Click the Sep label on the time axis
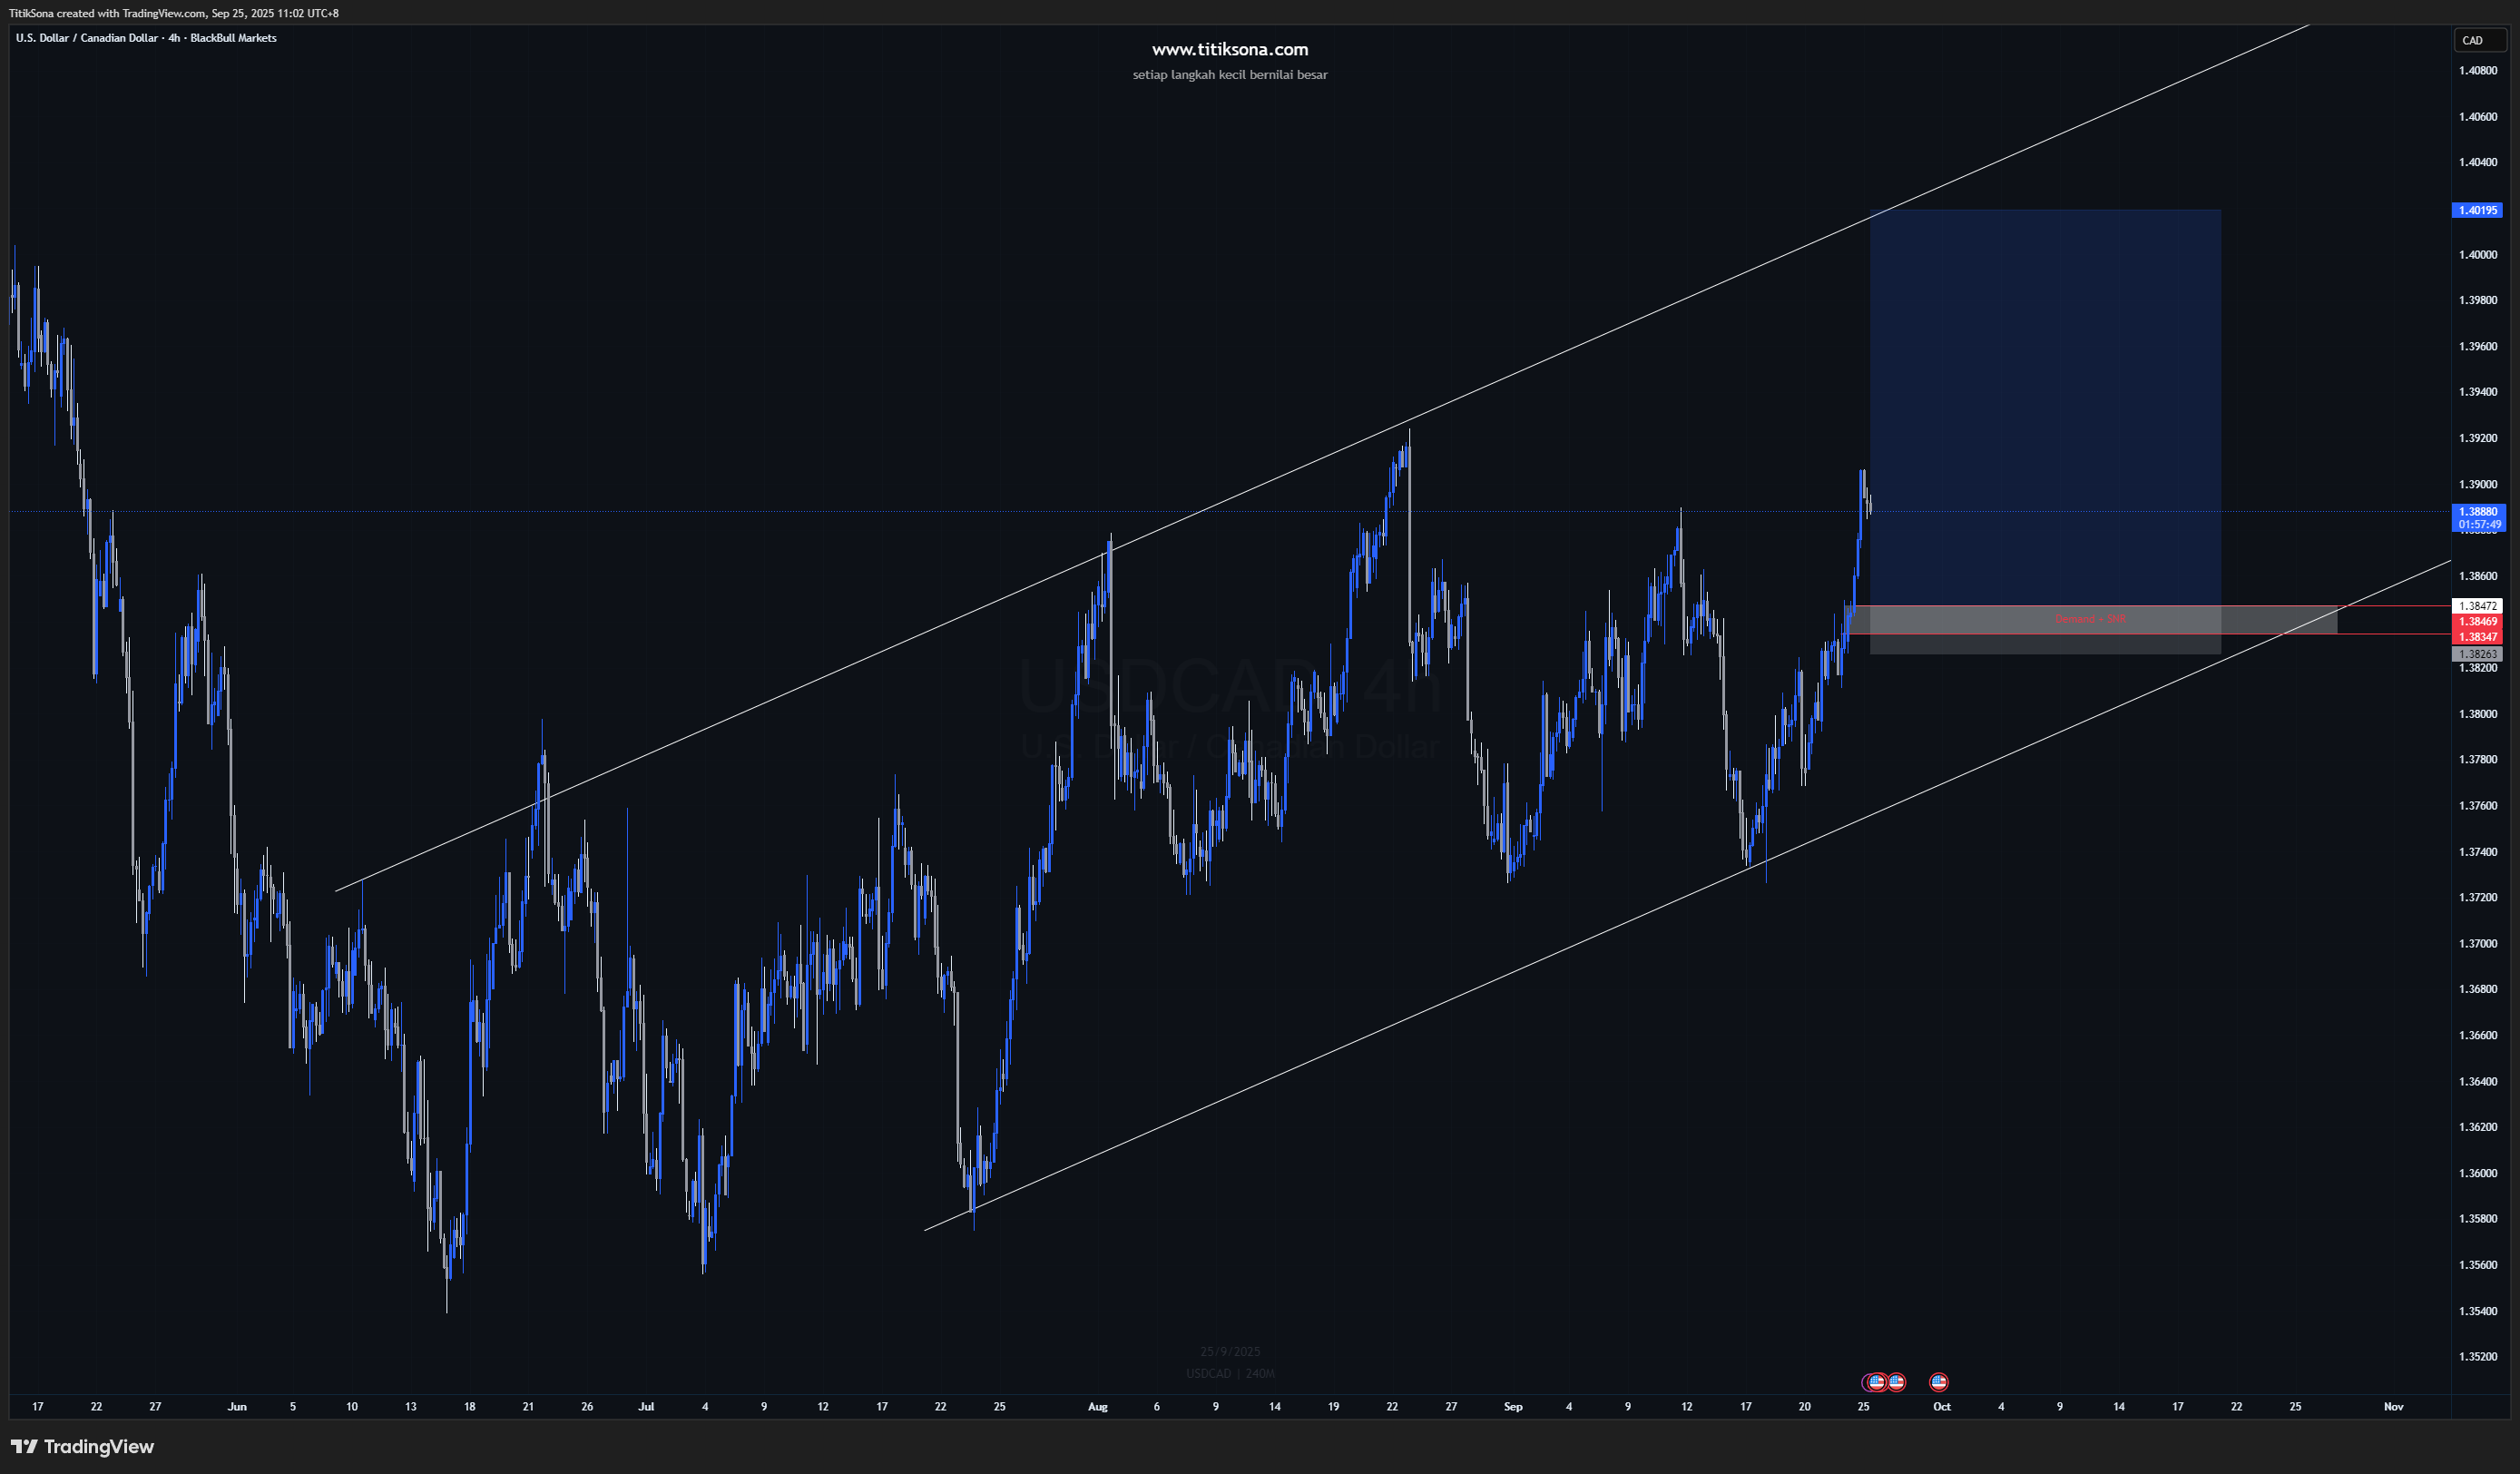 tap(1513, 1406)
